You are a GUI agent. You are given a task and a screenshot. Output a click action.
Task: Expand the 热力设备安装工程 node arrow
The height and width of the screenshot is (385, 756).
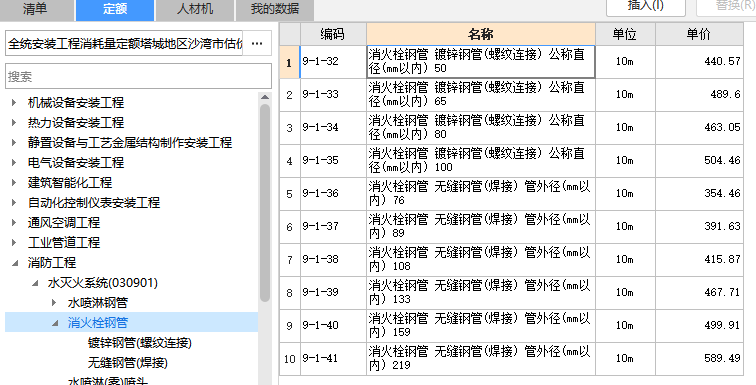(x=14, y=122)
